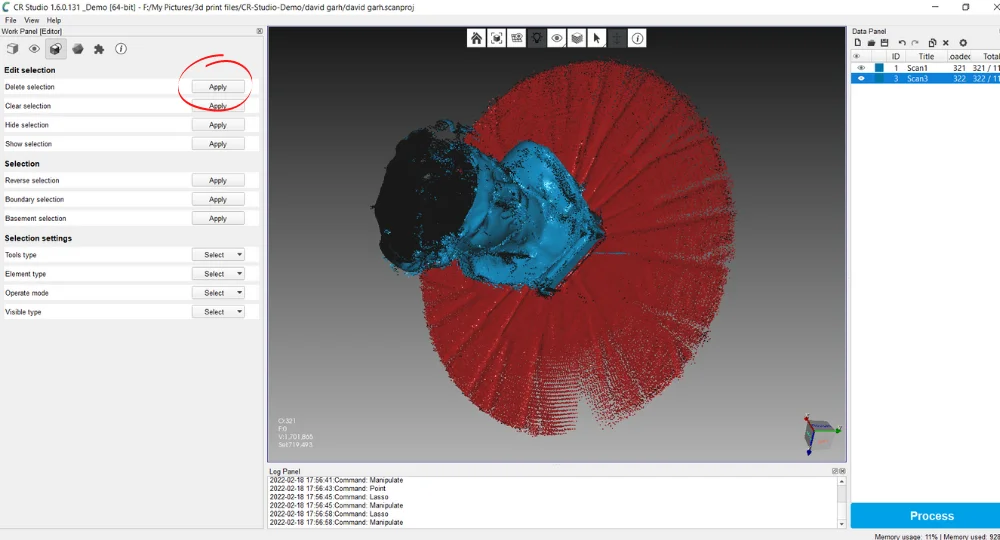Click the eye column header in Data Panel
This screenshot has width=1000, height=540.
(857, 56)
